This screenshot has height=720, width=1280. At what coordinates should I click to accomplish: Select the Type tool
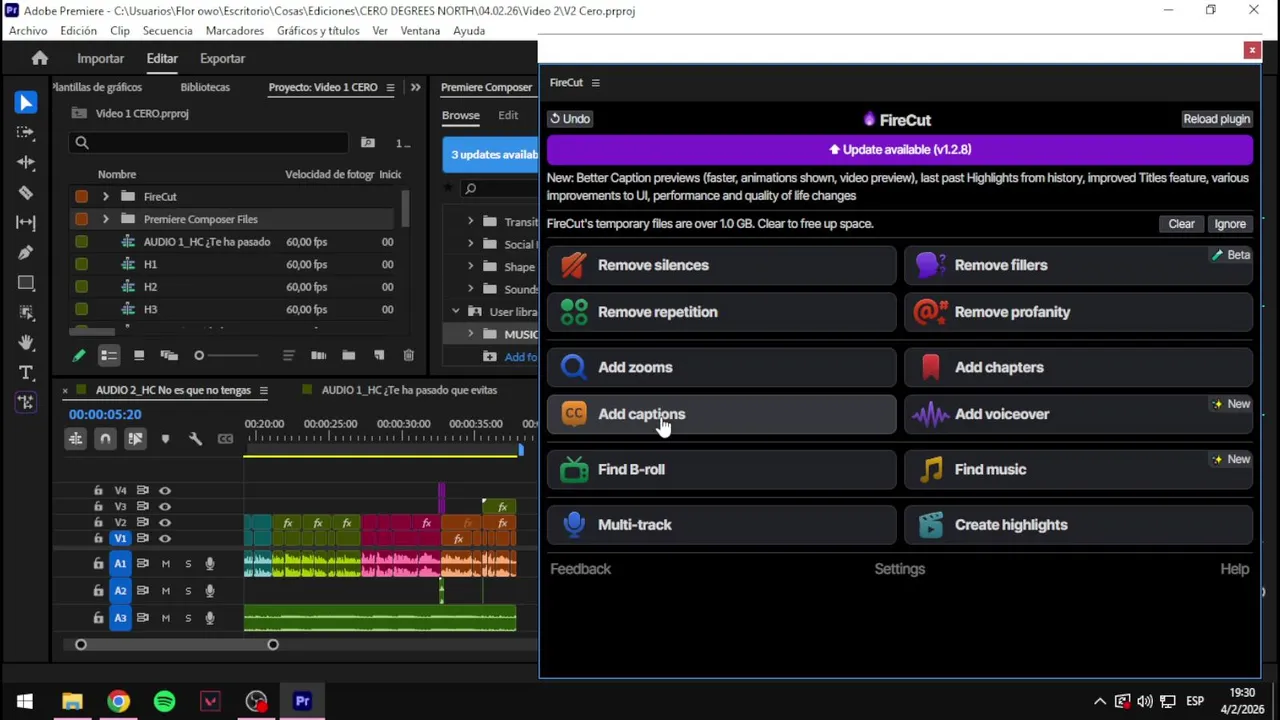pyautogui.click(x=26, y=372)
